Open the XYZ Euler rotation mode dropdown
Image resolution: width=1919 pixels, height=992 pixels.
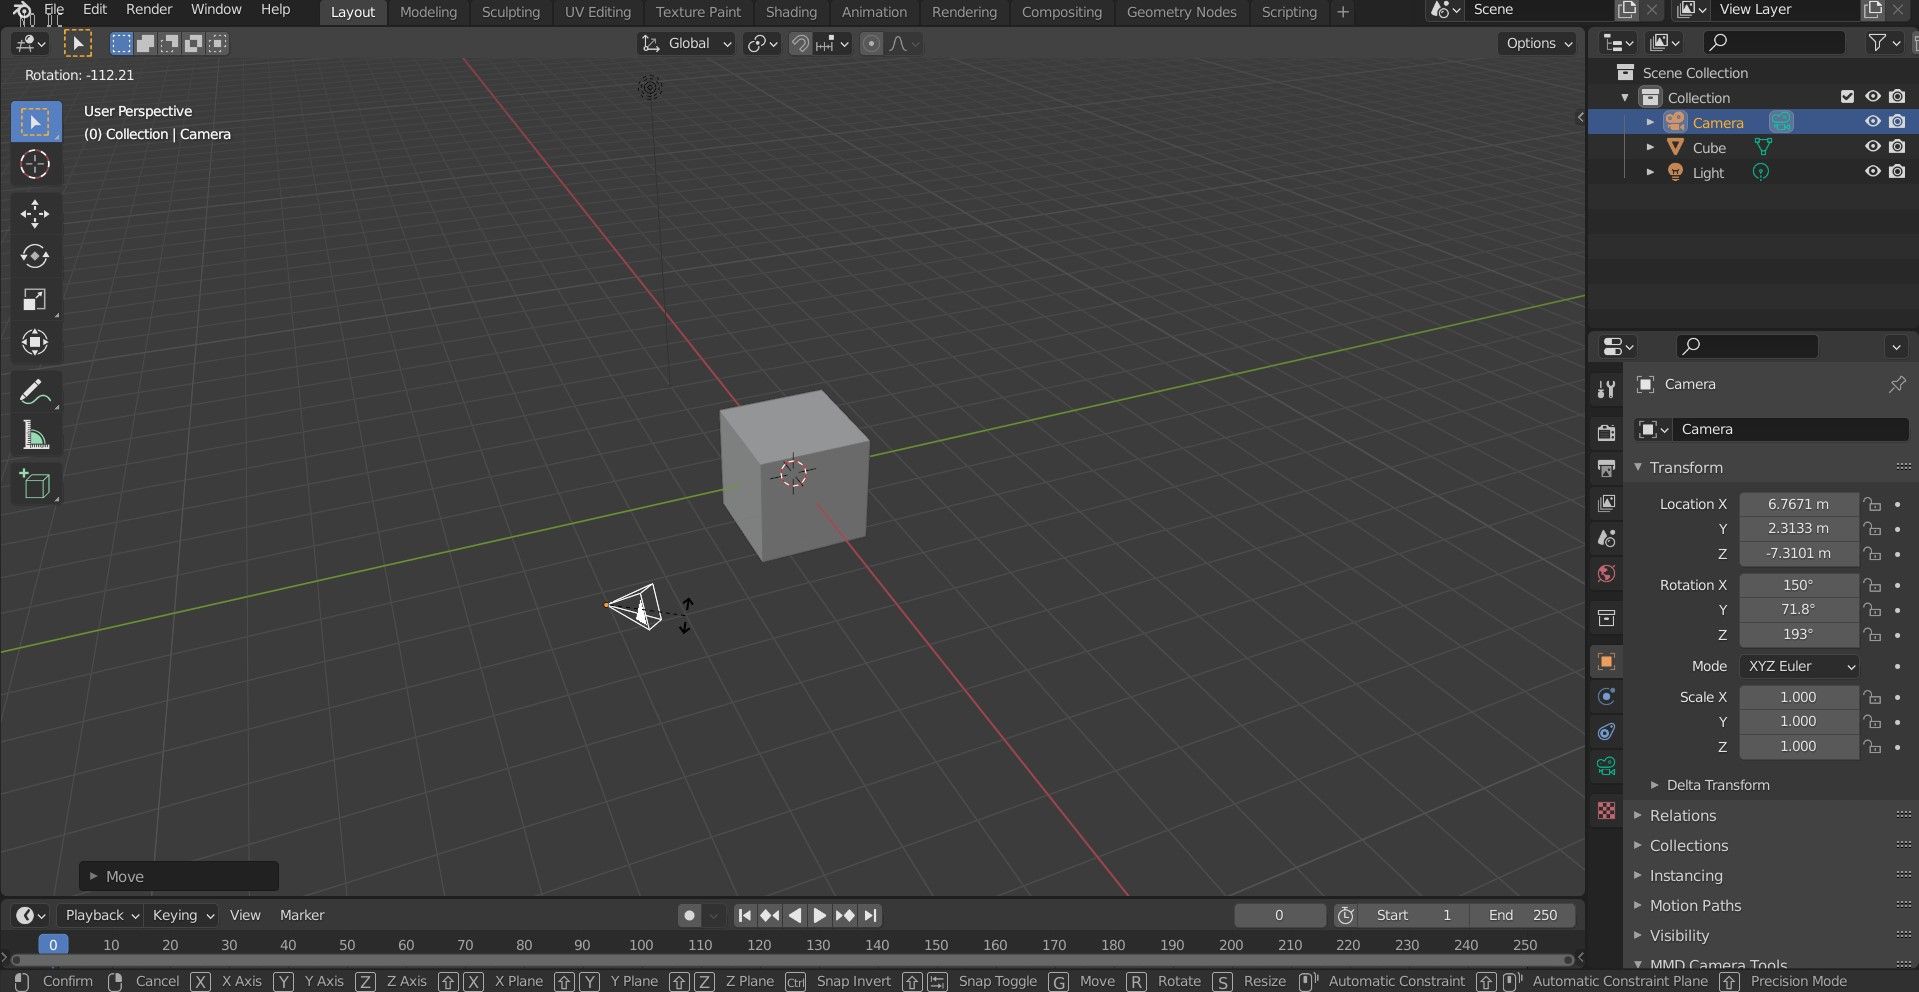(1800, 666)
